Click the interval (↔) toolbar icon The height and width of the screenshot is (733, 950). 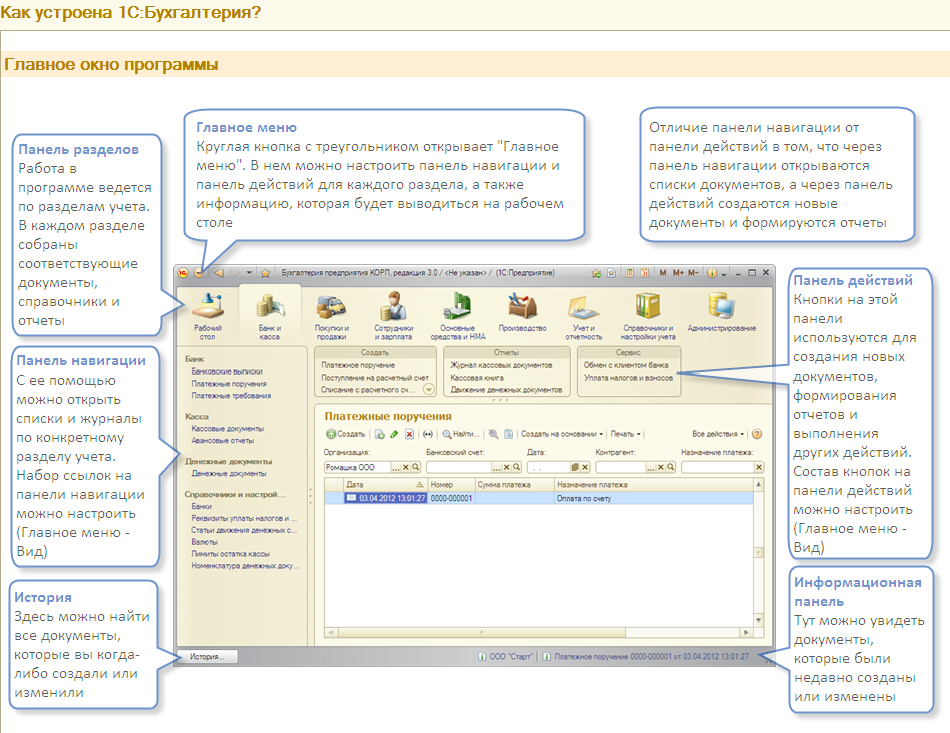[x=428, y=434]
